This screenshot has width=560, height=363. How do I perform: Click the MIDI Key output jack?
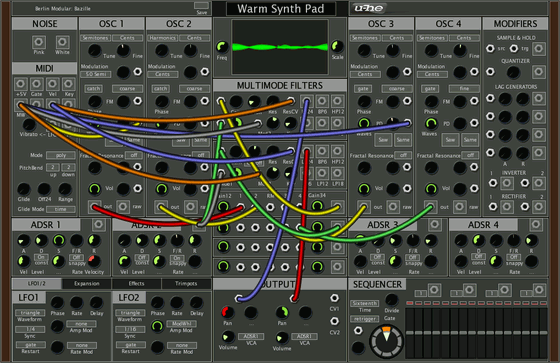coord(68,84)
